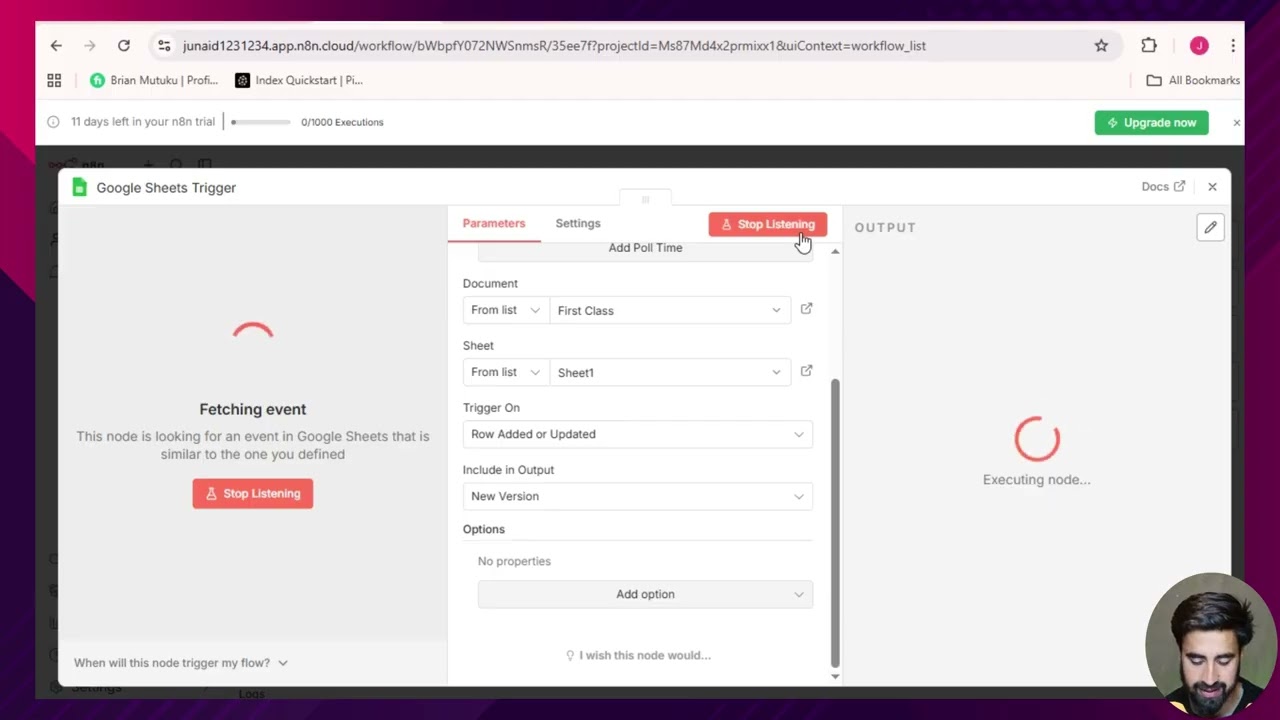Image resolution: width=1280 pixels, height=720 pixels.
Task: Open Sheet1 in new tab icon
Action: pyautogui.click(x=806, y=371)
